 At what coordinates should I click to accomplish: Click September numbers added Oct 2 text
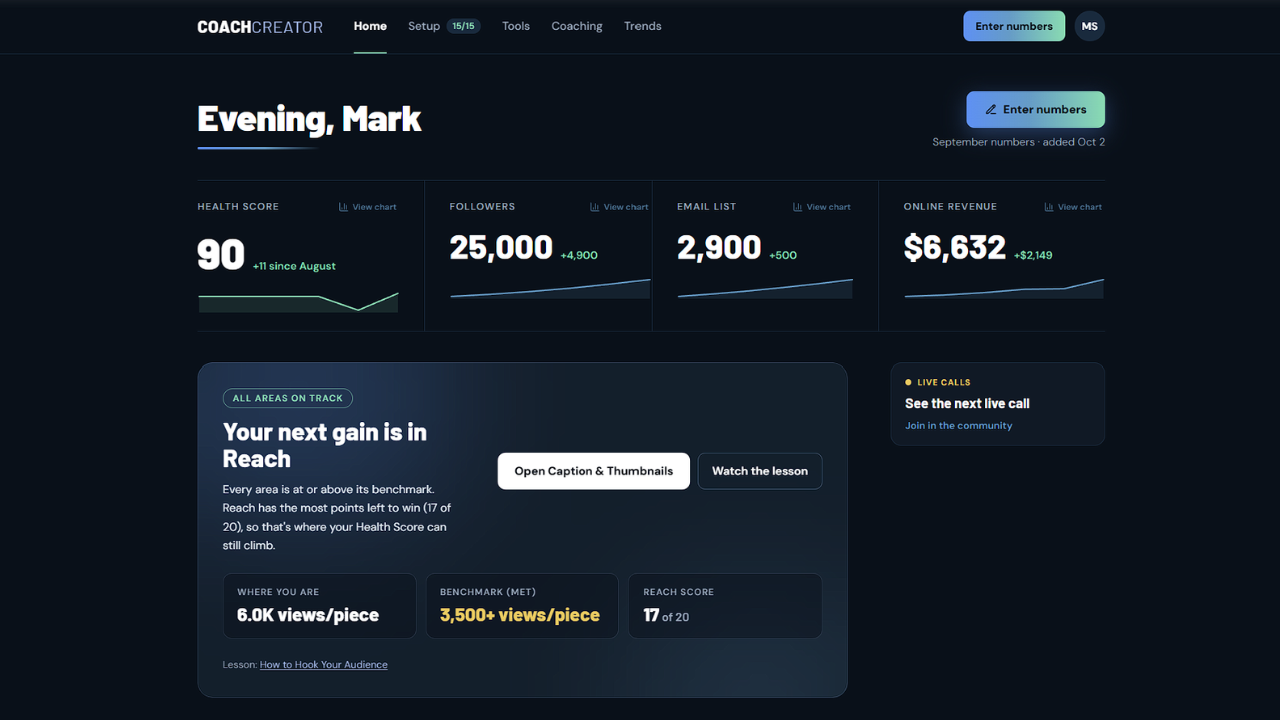[x=1018, y=142]
